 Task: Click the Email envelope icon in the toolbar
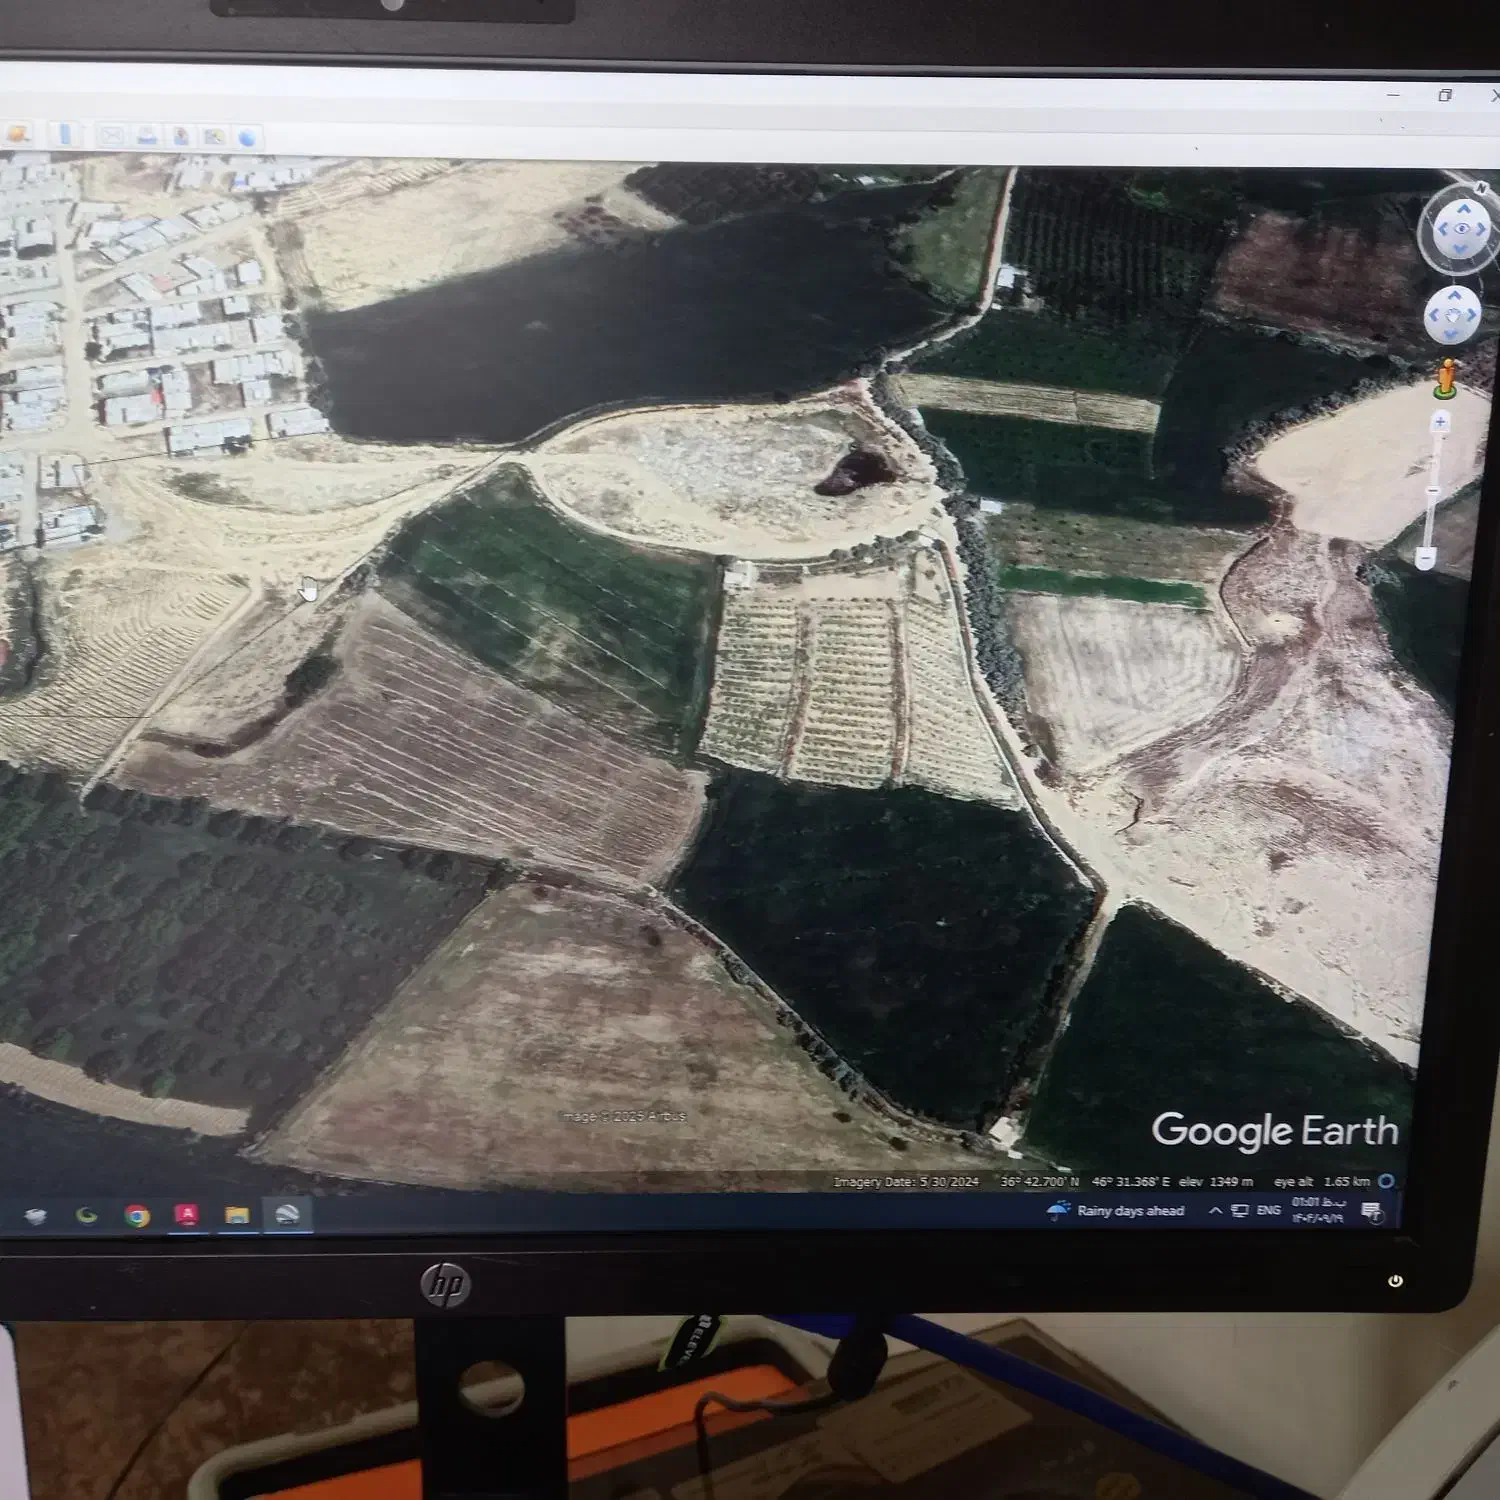[112, 135]
